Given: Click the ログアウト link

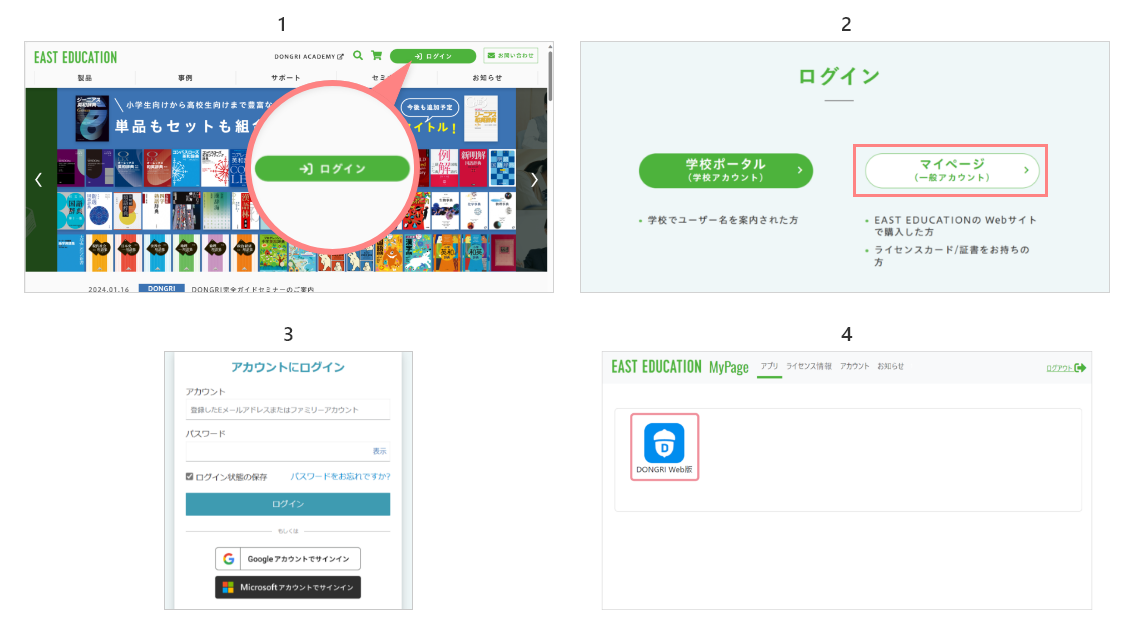Looking at the screenshot, I should coord(1060,368).
